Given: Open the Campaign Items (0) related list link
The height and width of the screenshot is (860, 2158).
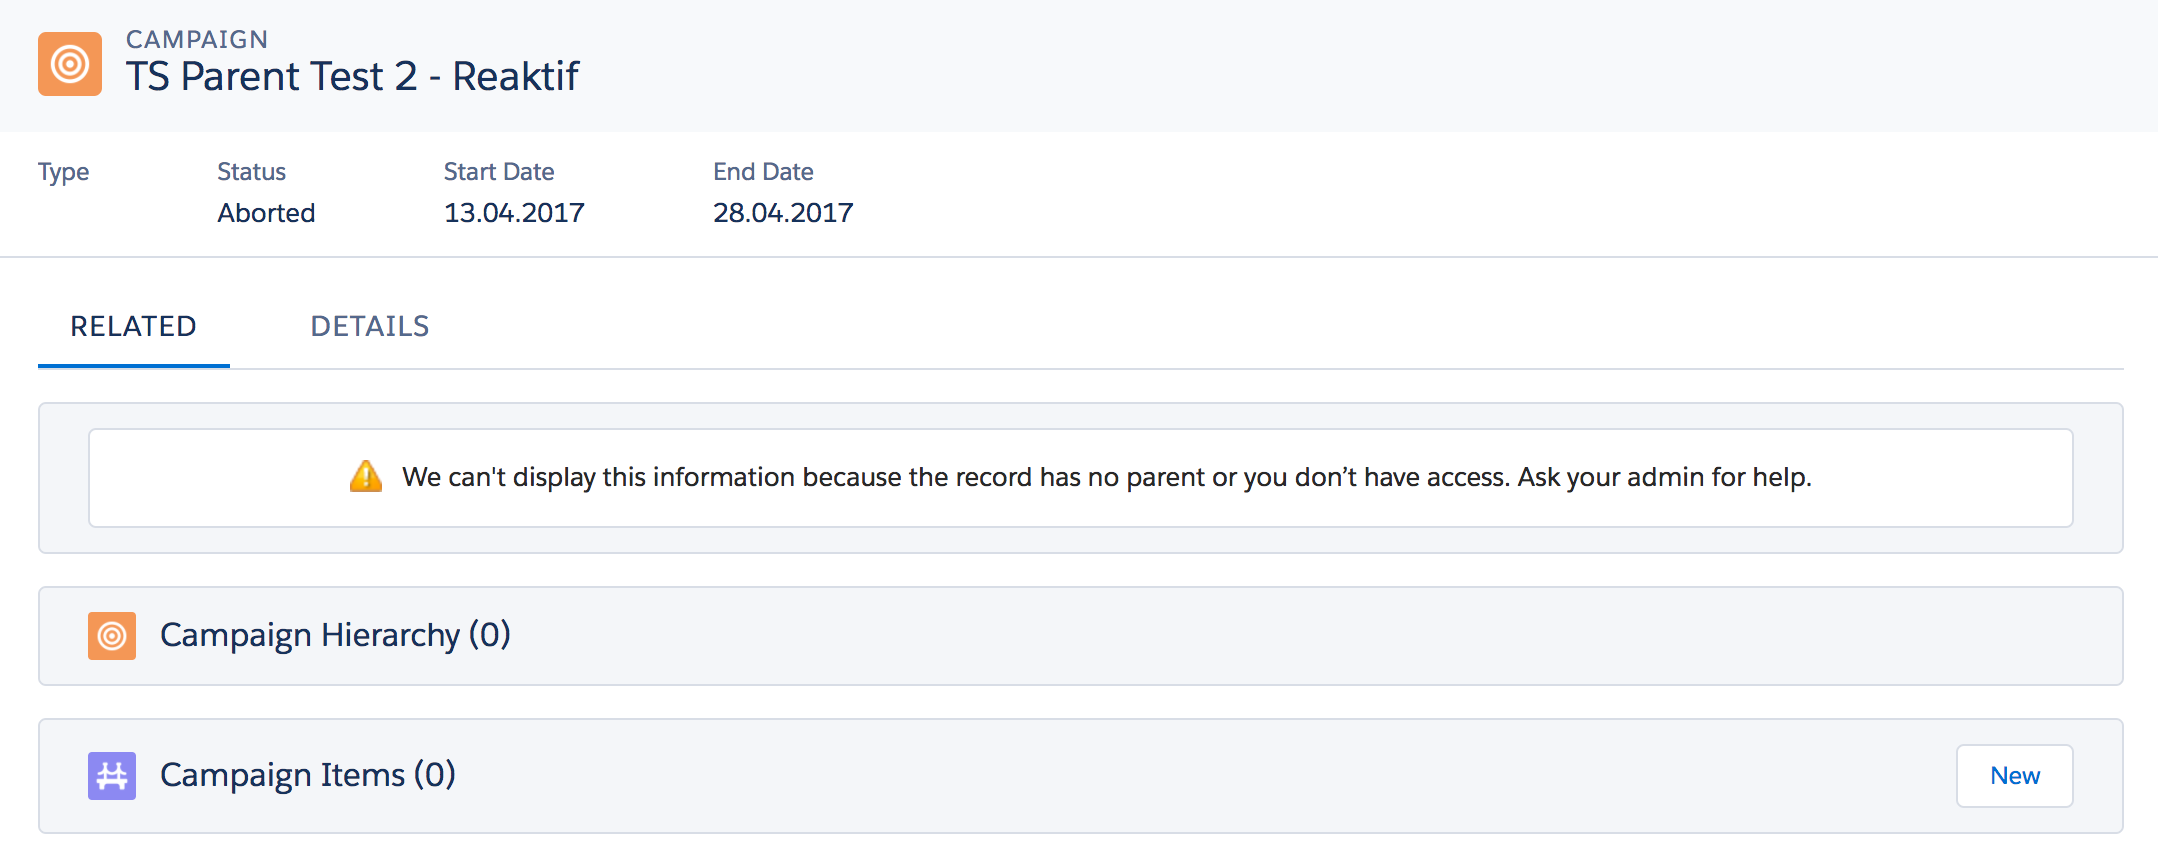Looking at the screenshot, I should (308, 775).
